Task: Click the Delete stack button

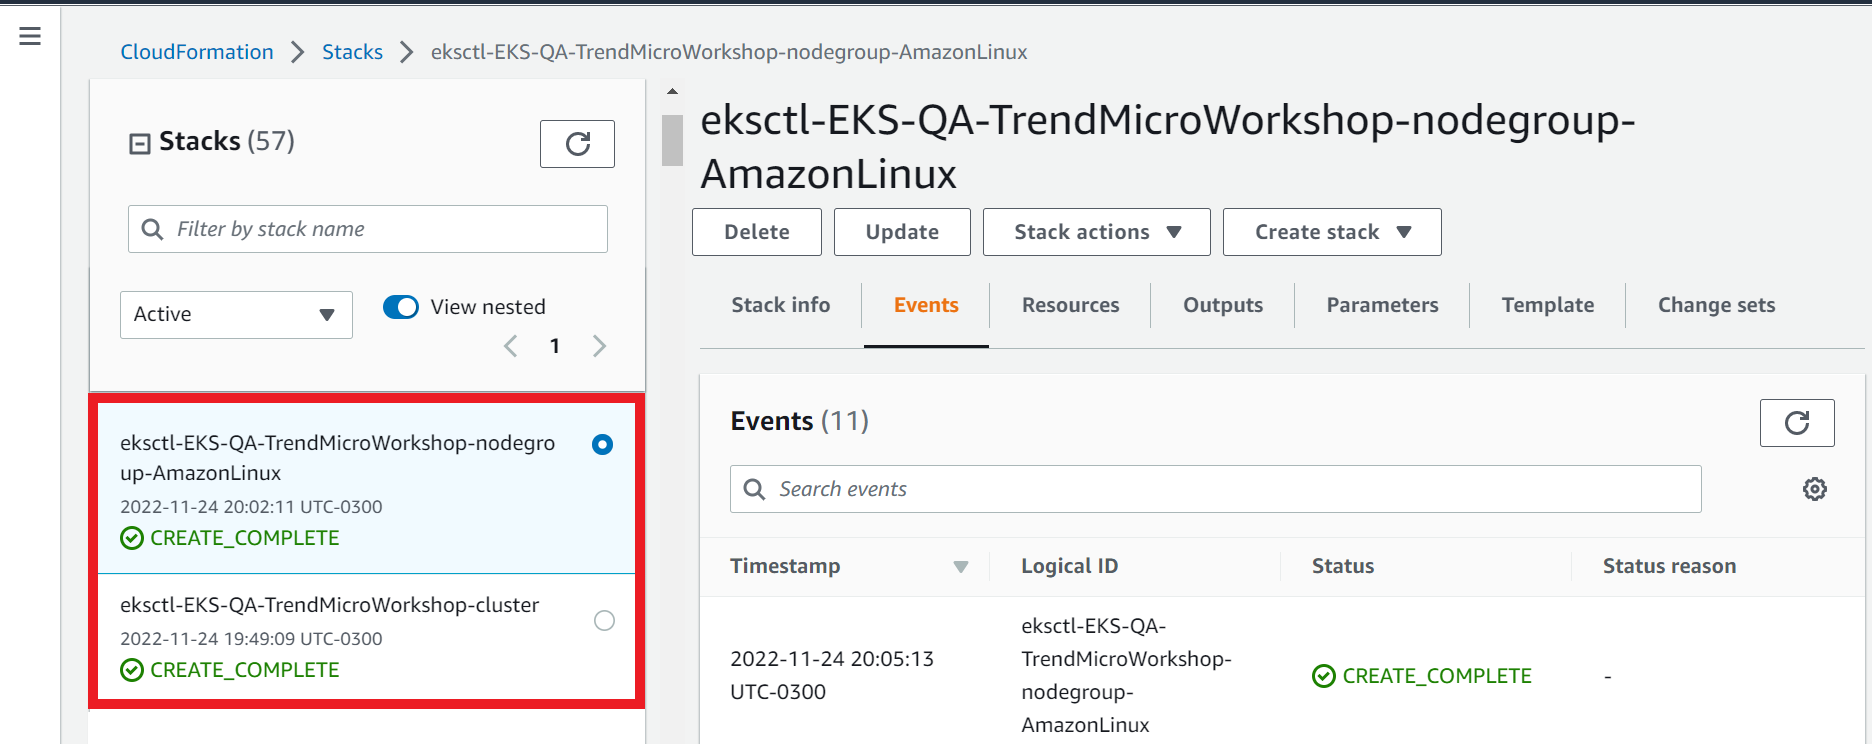Action: pyautogui.click(x=757, y=232)
